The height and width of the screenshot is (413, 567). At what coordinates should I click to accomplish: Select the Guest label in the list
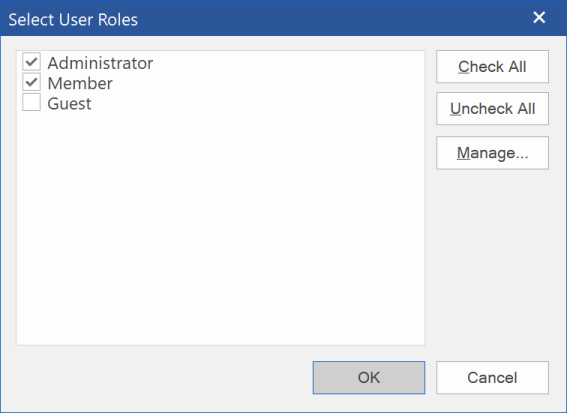[x=69, y=103]
